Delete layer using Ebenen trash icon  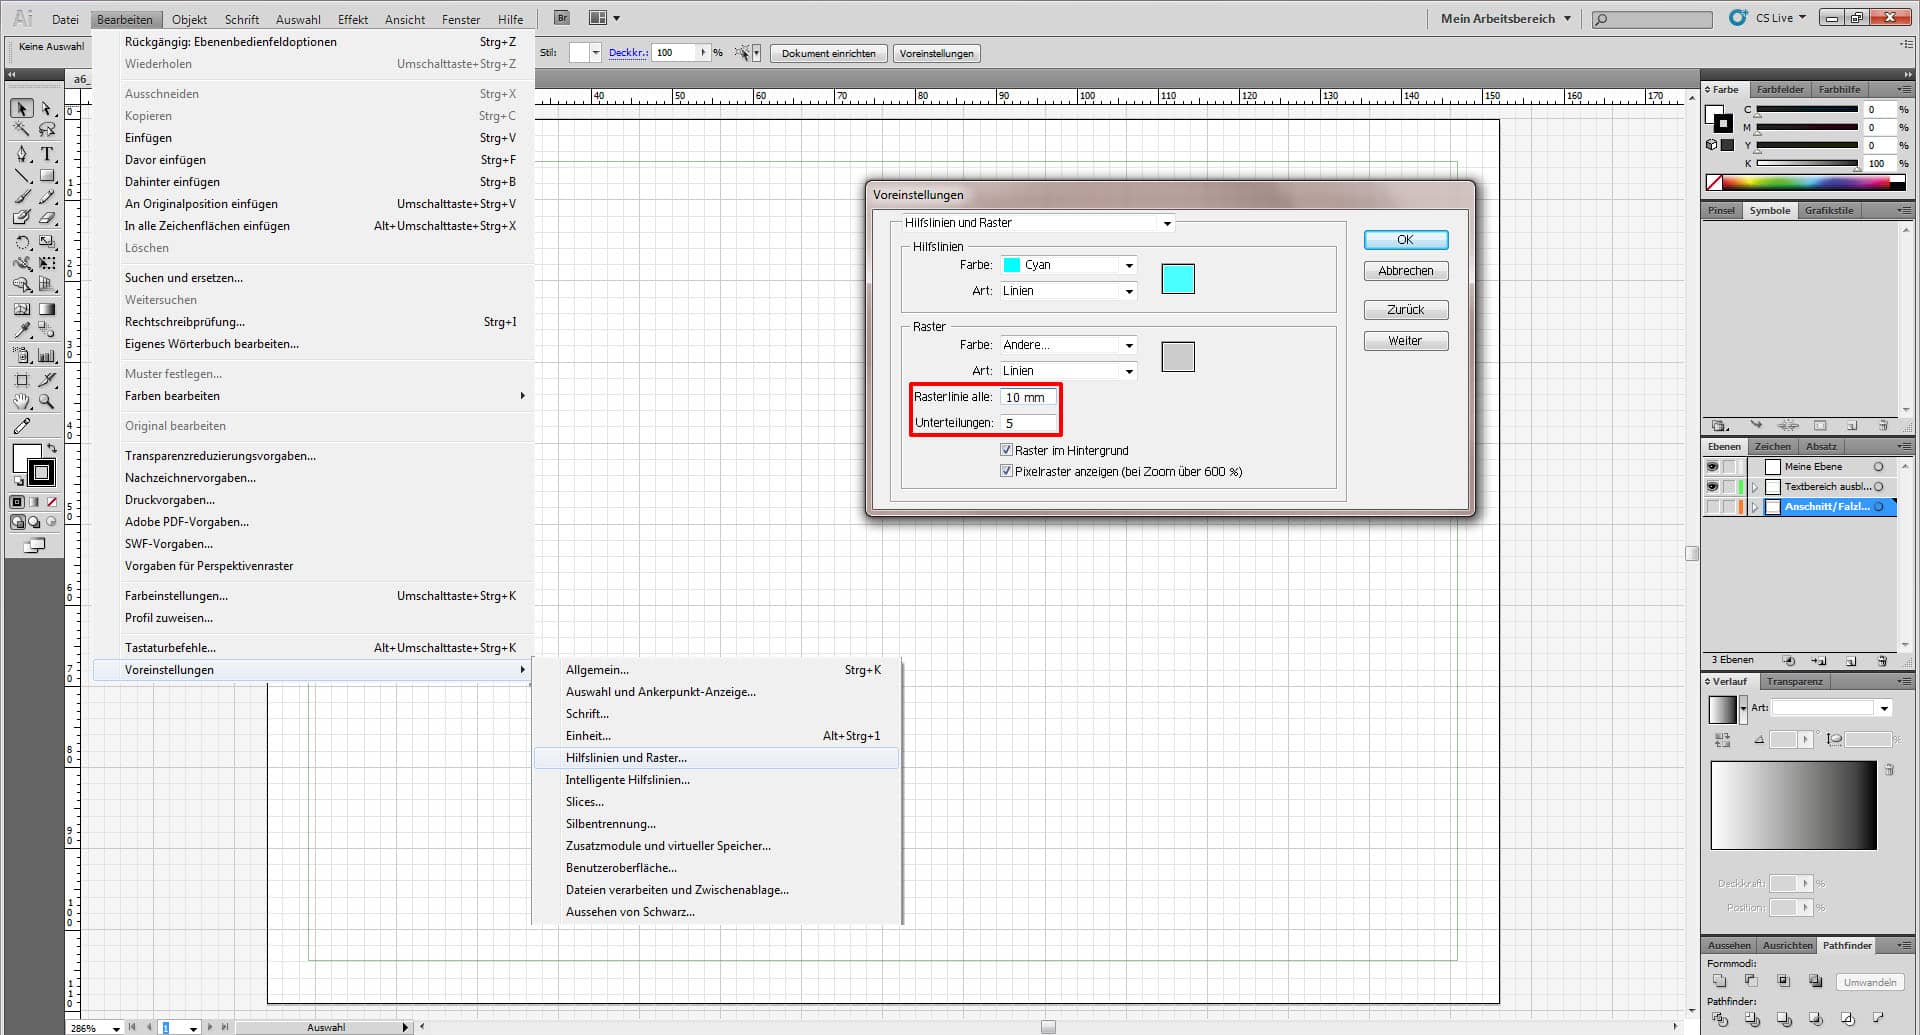pos(1882,661)
